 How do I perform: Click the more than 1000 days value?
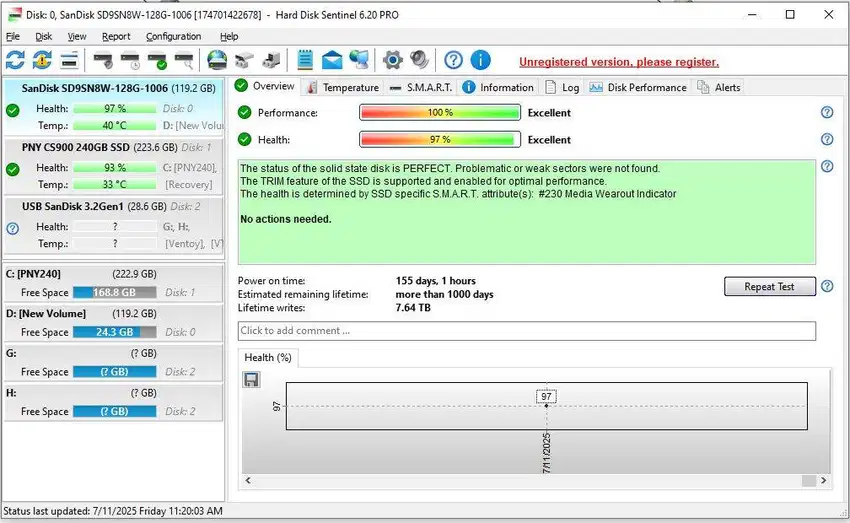coord(445,294)
